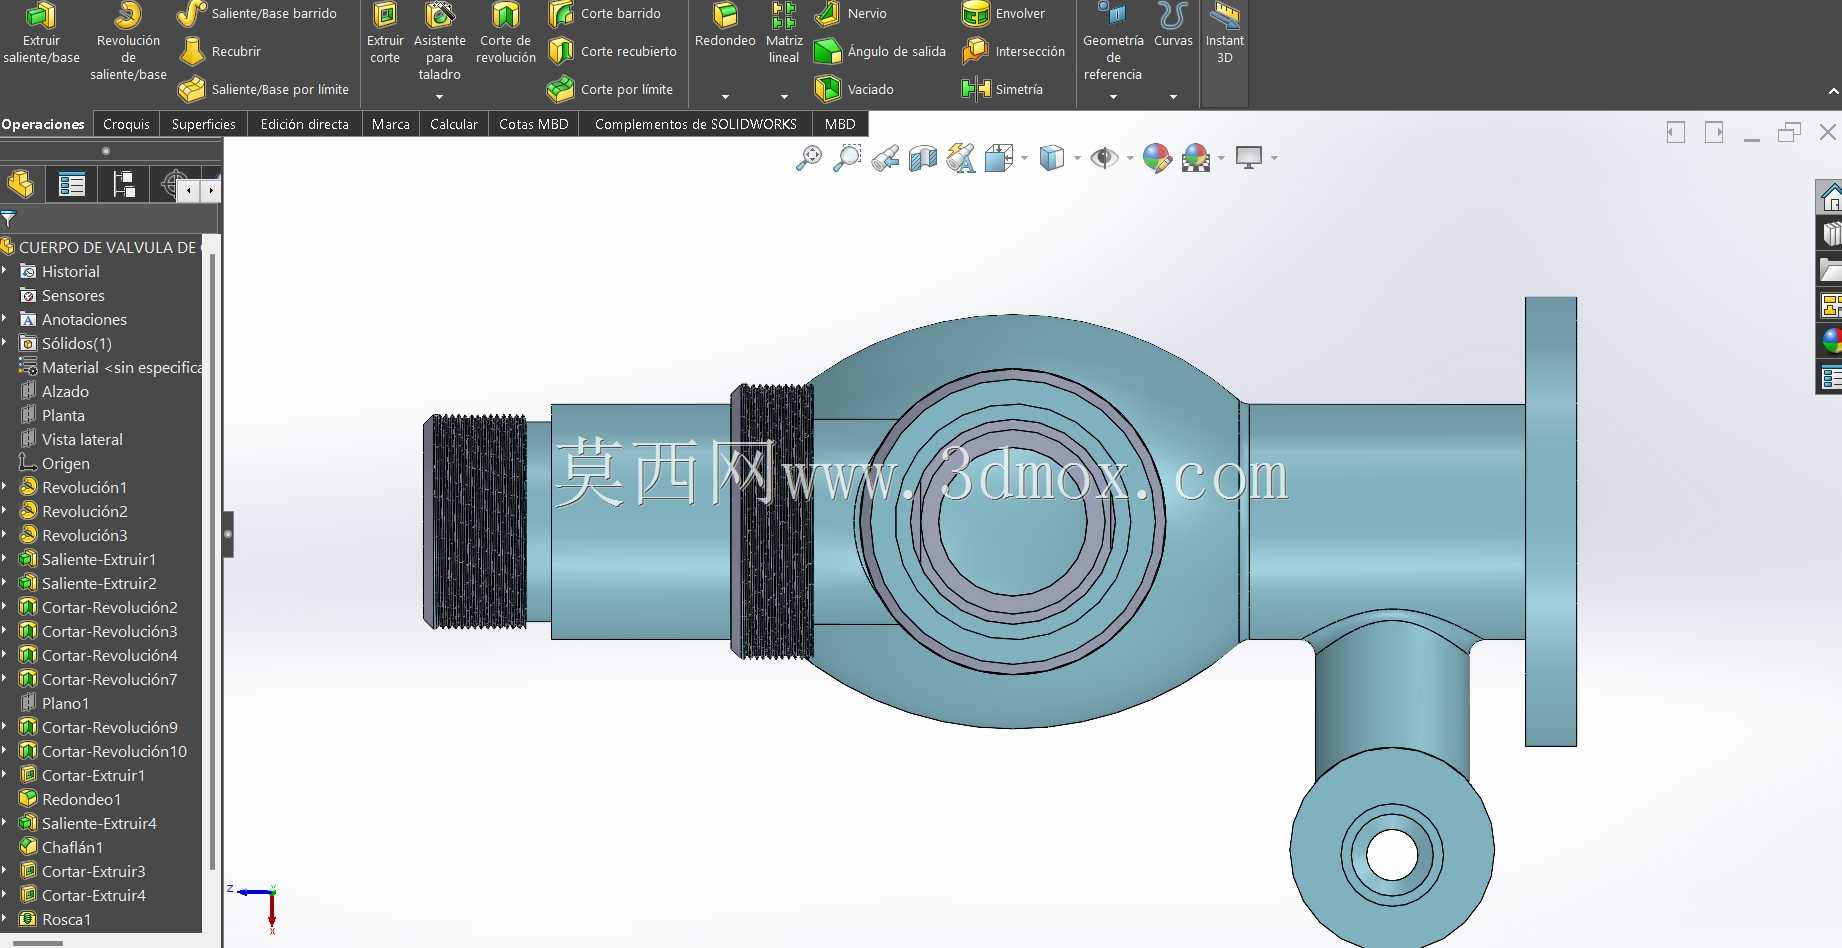Click the feature tree vertical scrollbar
The image size is (1842, 948).
point(212,560)
